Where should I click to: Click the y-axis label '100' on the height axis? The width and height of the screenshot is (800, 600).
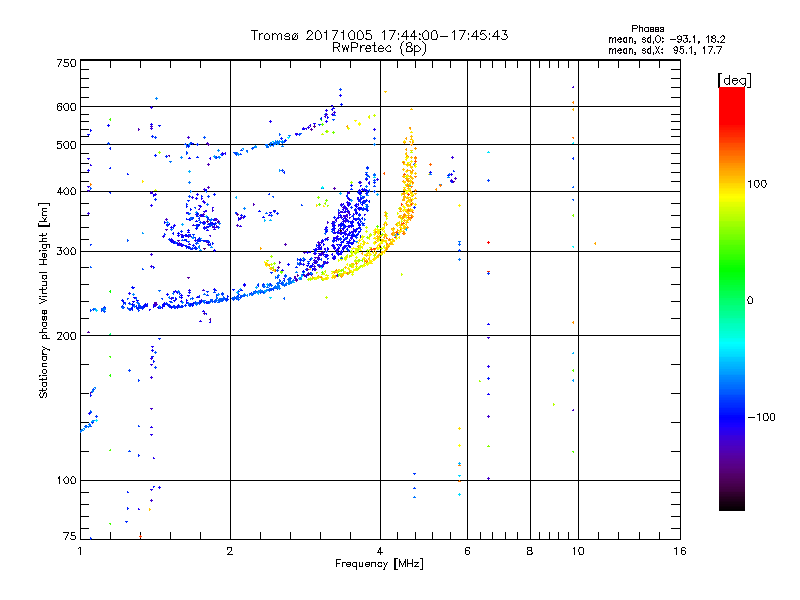click(66, 480)
